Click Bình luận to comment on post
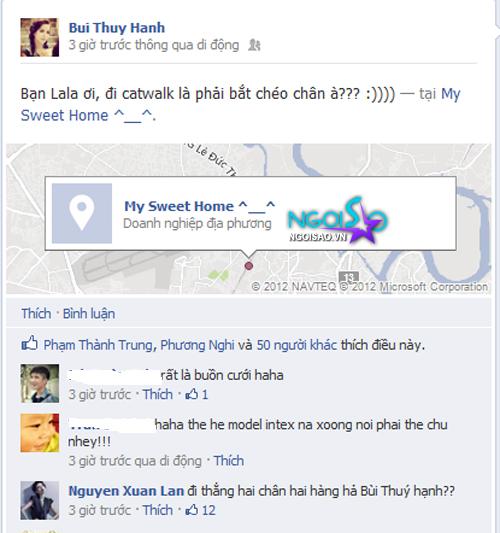Screen dimensions: 500x533 pyautogui.click(x=89, y=313)
